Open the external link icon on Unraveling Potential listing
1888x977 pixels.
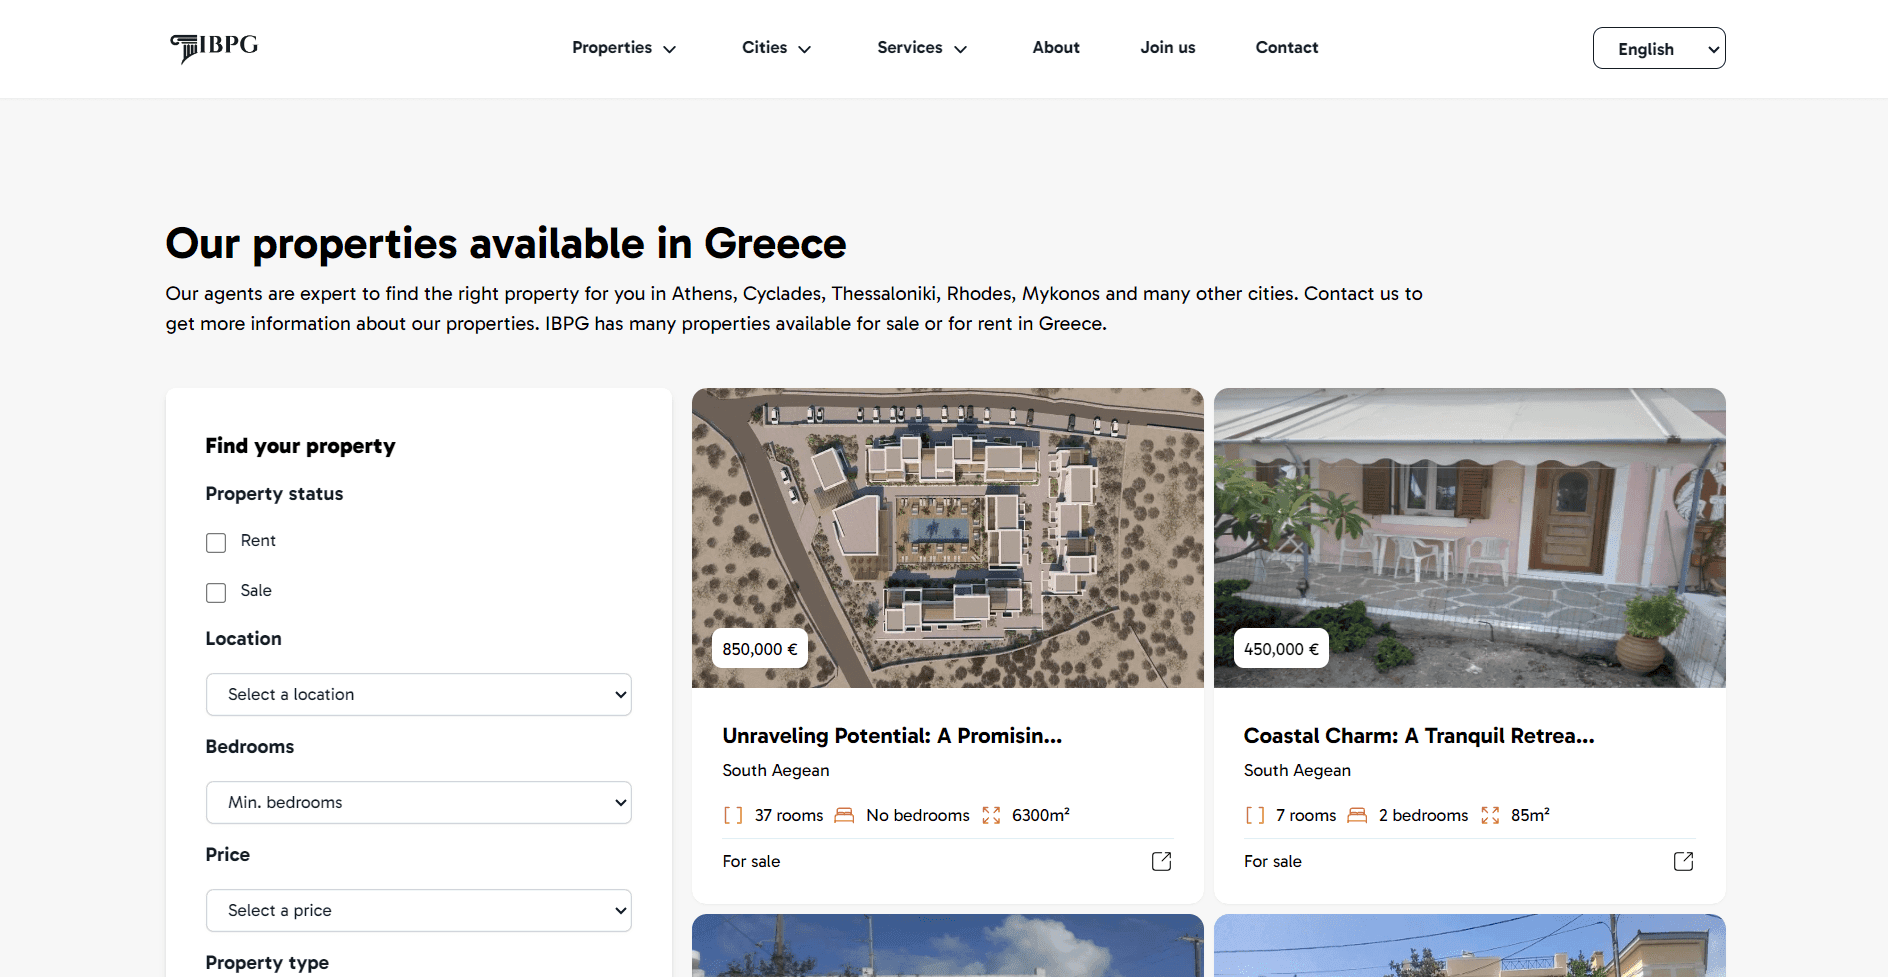pos(1161,861)
